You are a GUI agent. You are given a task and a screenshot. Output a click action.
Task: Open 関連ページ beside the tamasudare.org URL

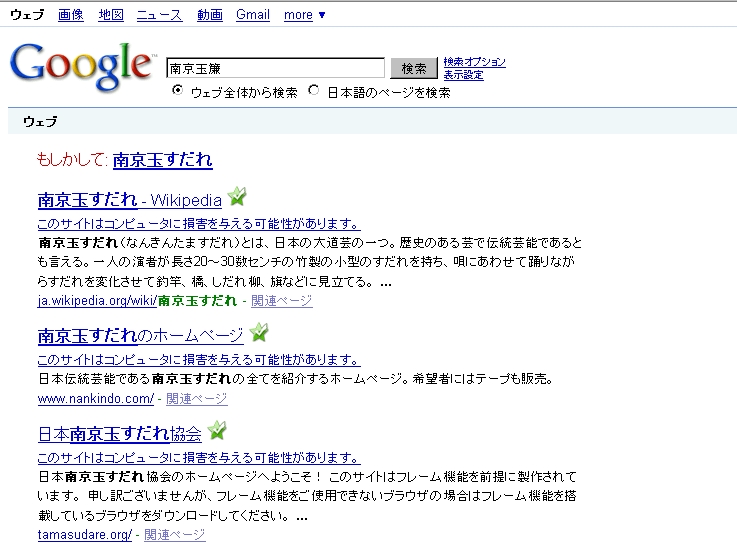pyautogui.click(x=174, y=535)
